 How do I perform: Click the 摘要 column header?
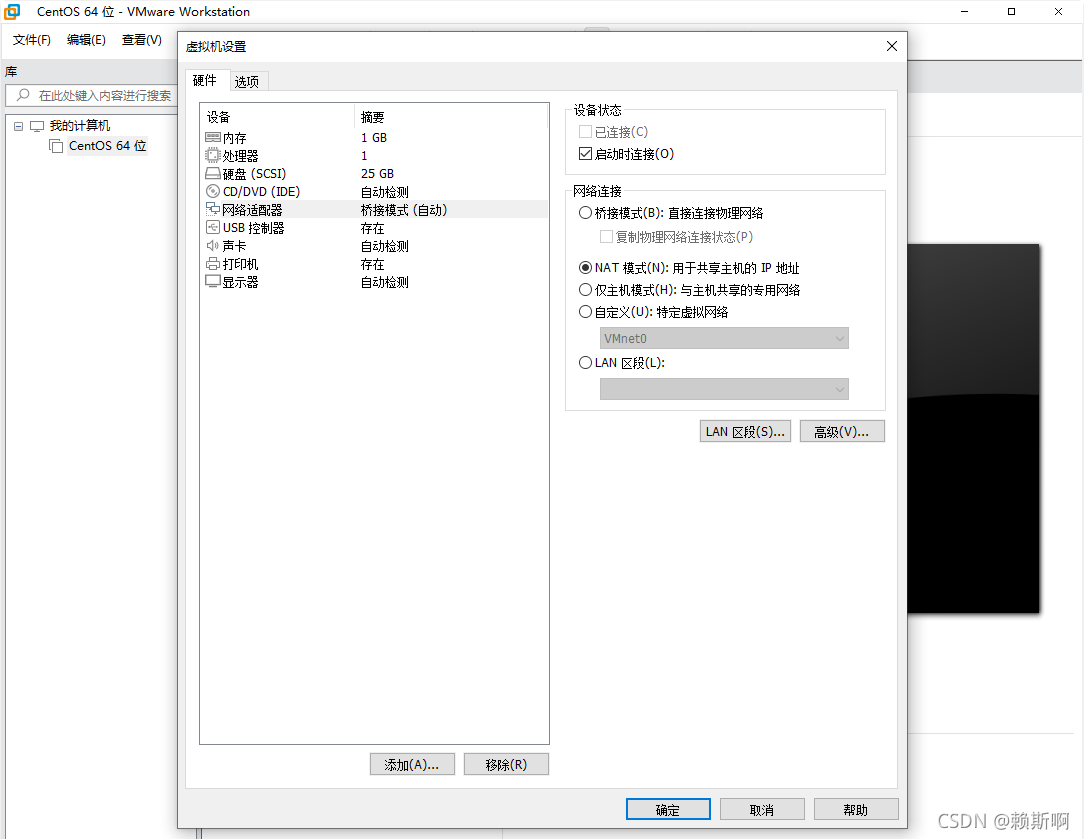[373, 117]
